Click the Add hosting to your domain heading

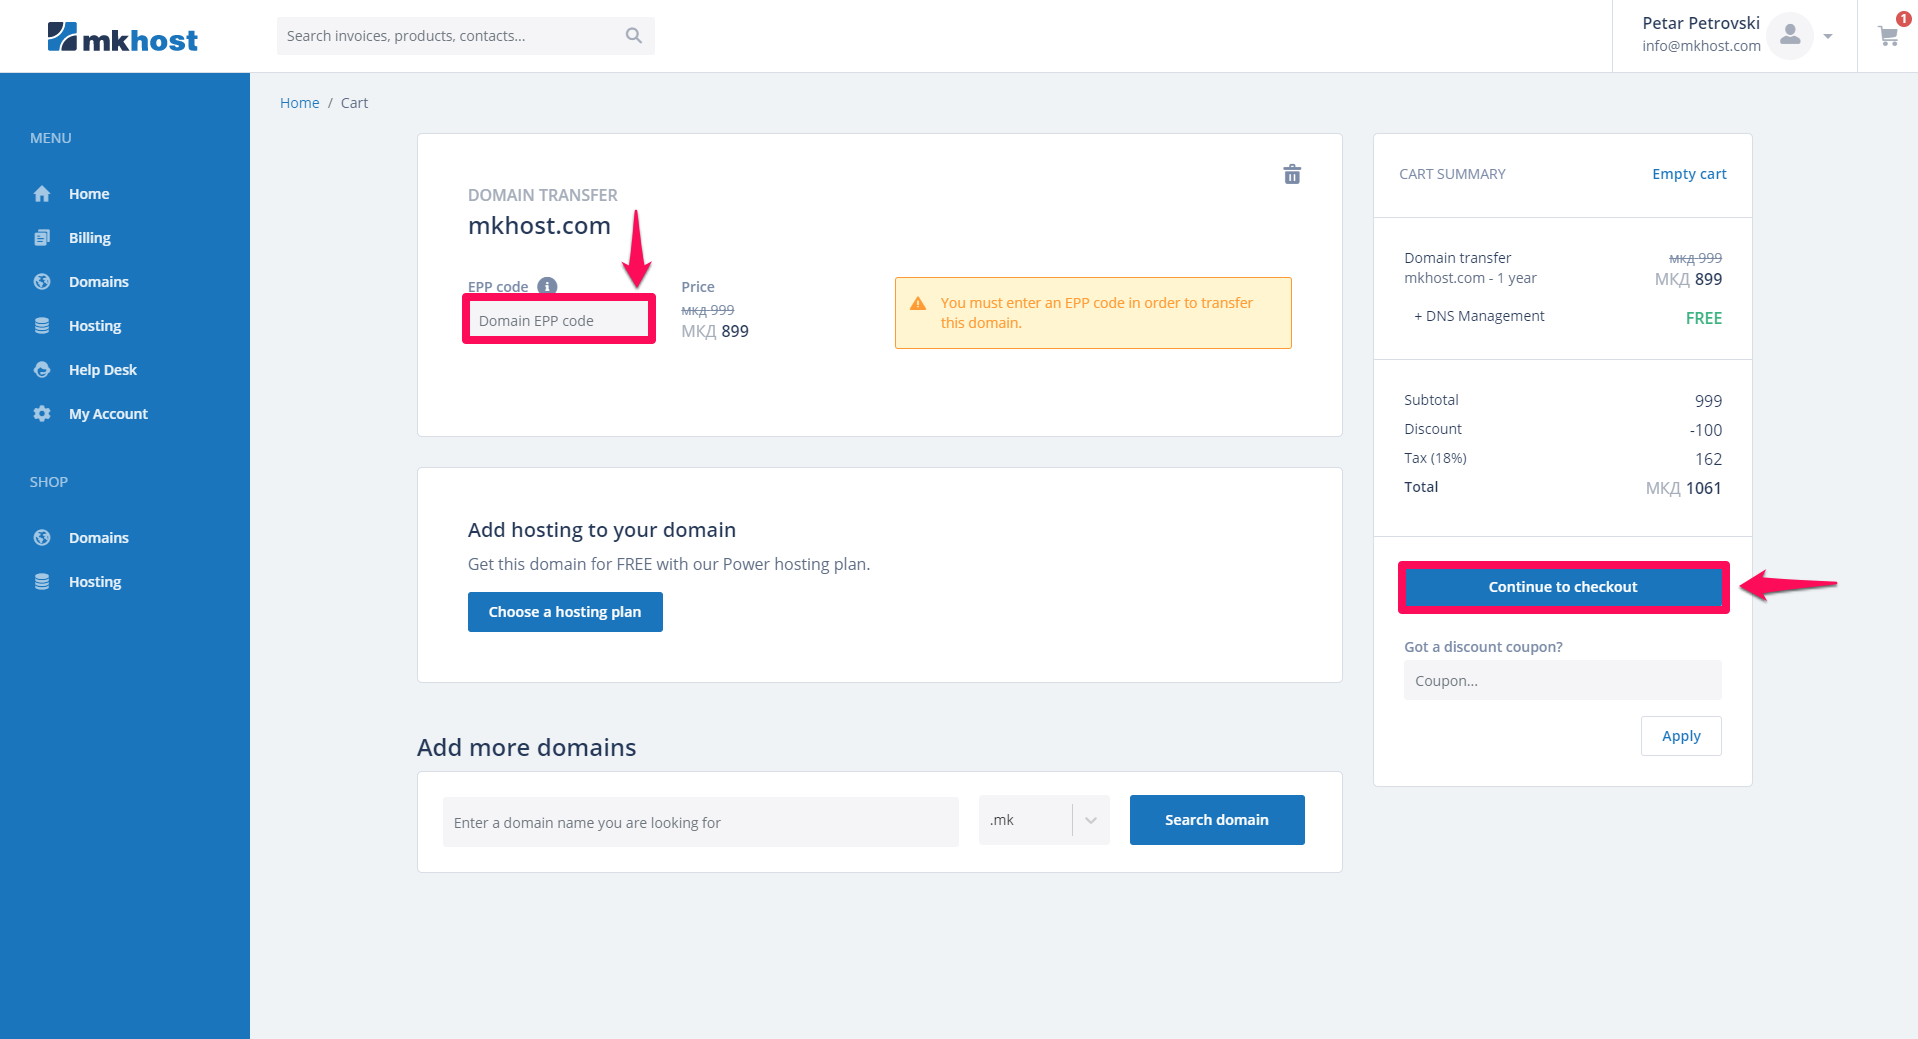click(602, 530)
